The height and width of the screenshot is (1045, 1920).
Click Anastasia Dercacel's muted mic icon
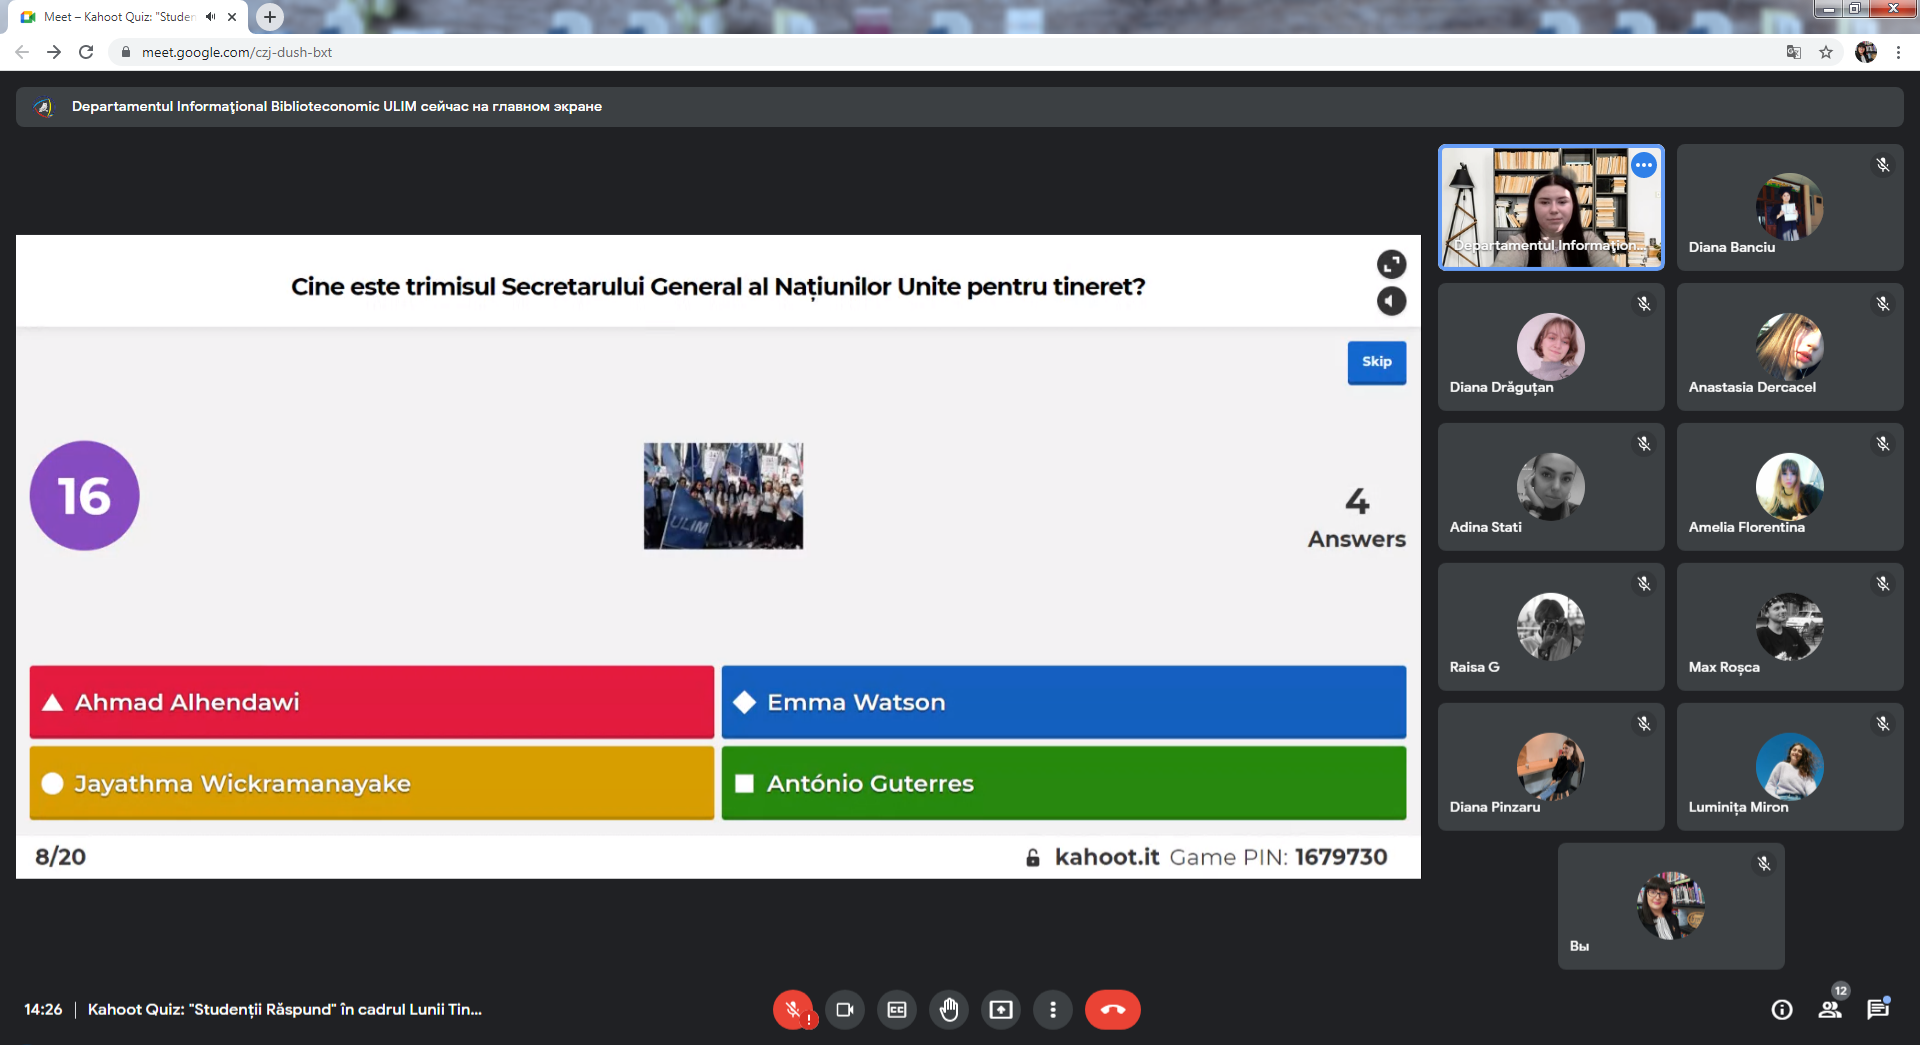[1883, 304]
